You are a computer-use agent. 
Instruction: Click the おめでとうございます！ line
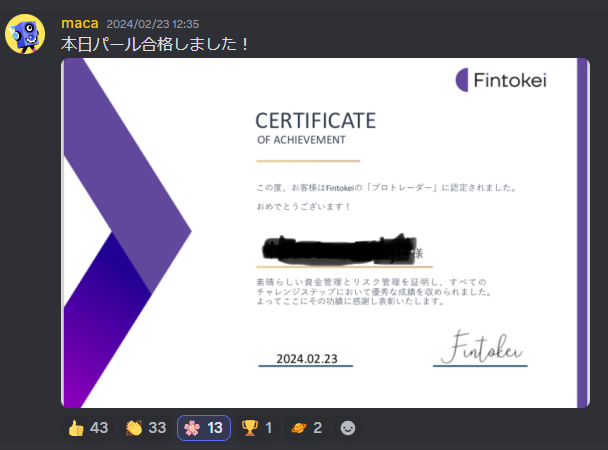303,207
